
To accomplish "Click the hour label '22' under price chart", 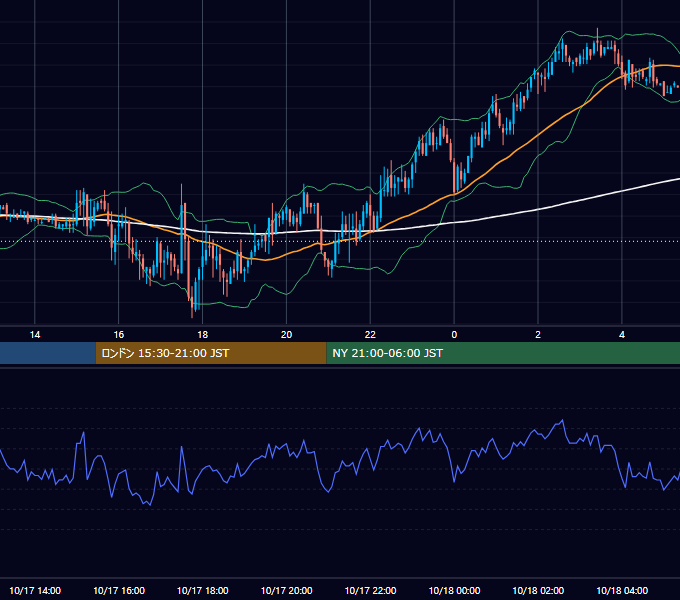I will coord(370,335).
